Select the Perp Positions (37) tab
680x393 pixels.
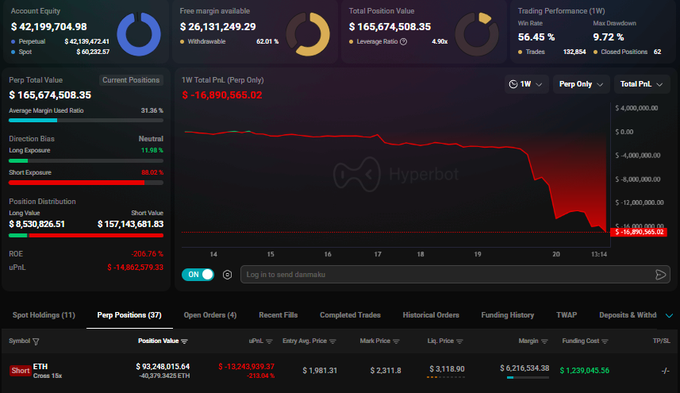click(129, 315)
